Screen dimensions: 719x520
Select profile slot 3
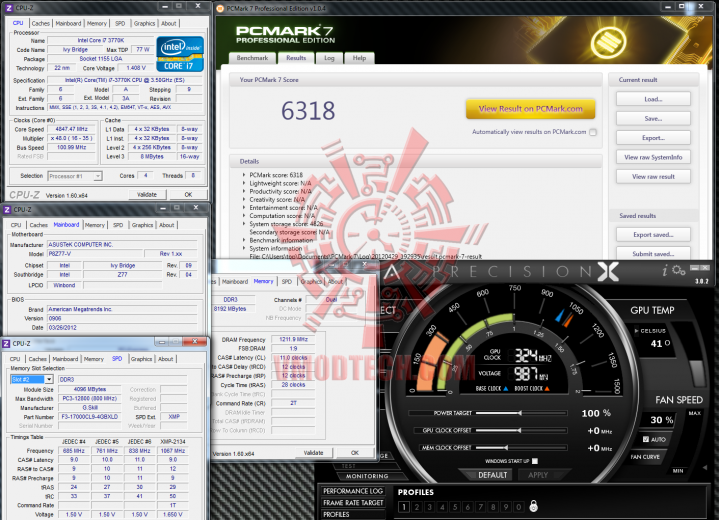pyautogui.click(x=430, y=507)
